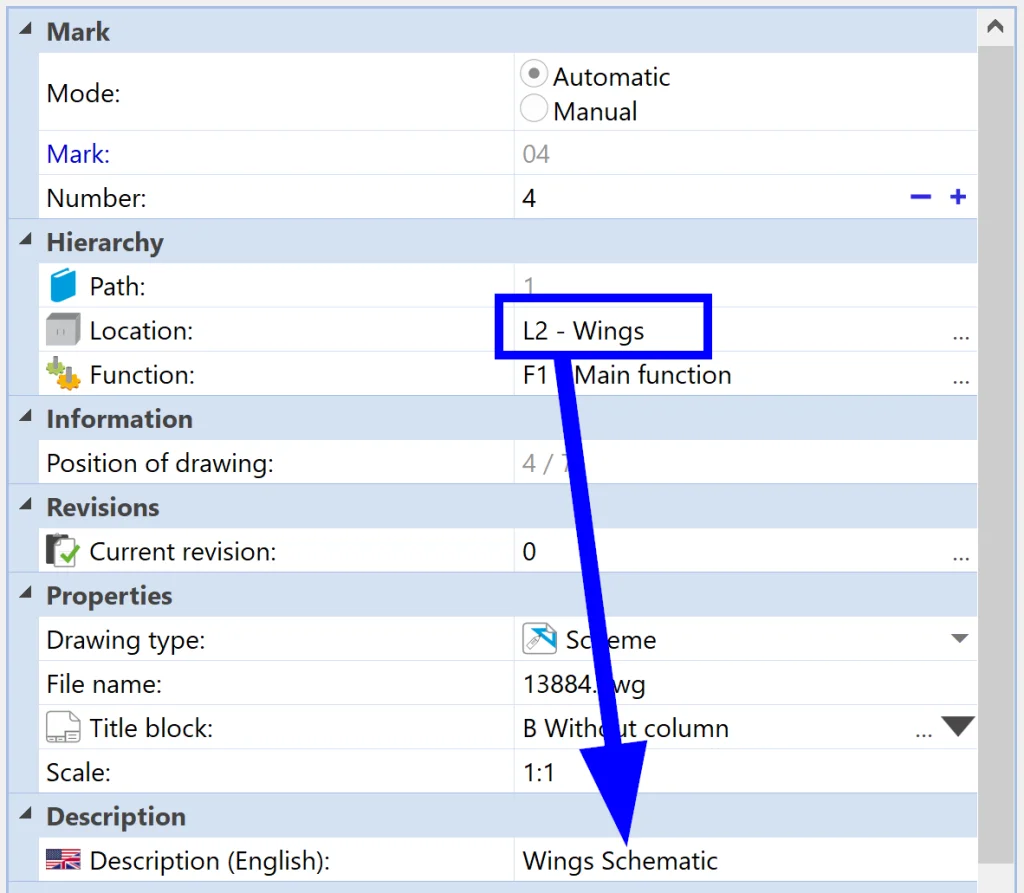Viewport: 1024px width, 893px height.
Task: Open the Title block dropdown triangle
Action: [x=957, y=727]
